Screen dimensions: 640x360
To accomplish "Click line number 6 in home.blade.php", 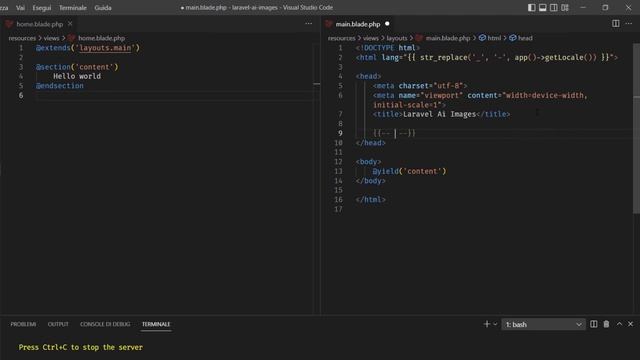I will pos(21,96).
